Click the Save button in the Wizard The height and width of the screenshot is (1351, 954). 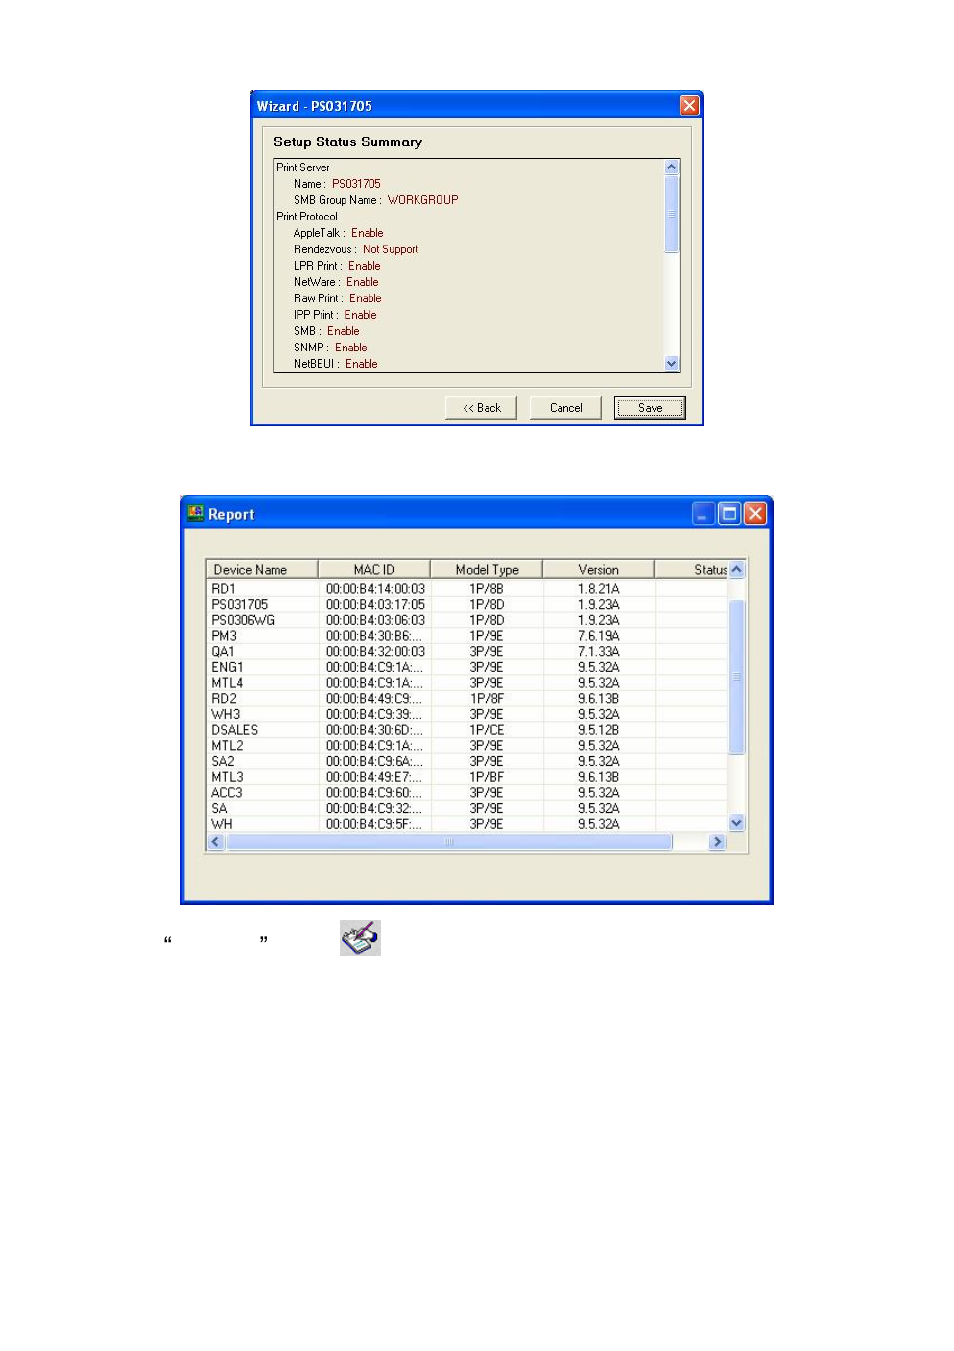coord(649,408)
